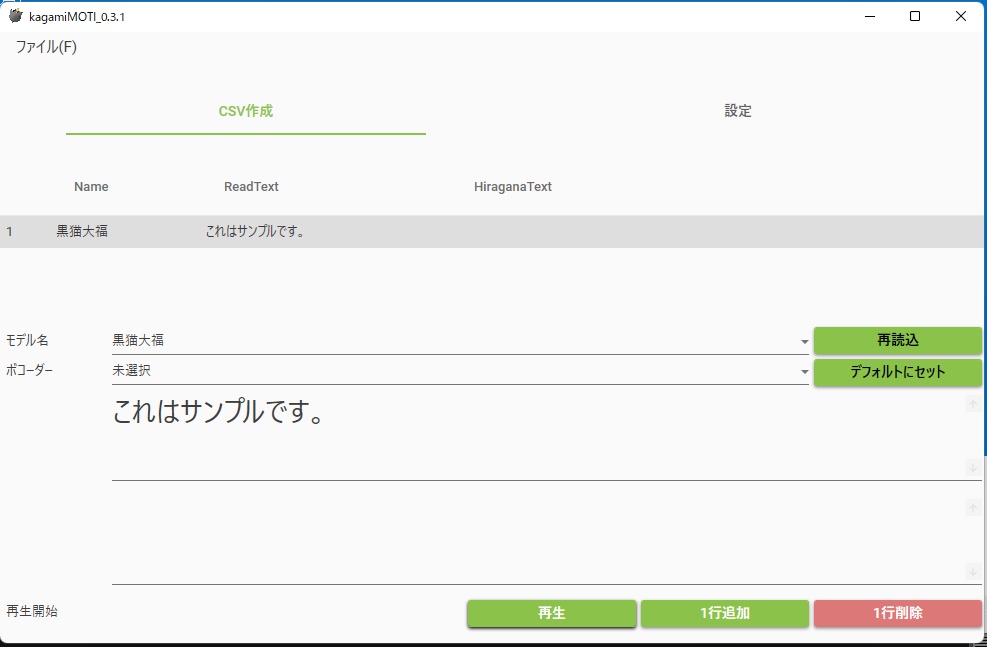
Task: Switch to the 設定 tab
Action: tap(738, 111)
